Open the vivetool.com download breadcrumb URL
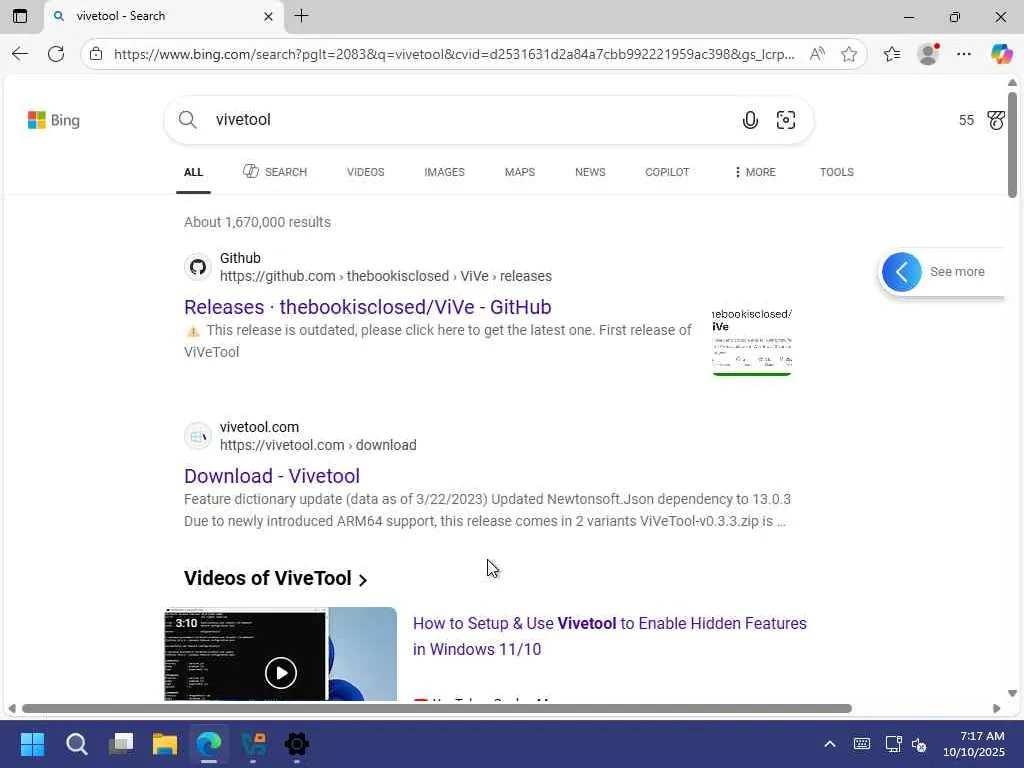This screenshot has height=768, width=1024. pos(318,445)
